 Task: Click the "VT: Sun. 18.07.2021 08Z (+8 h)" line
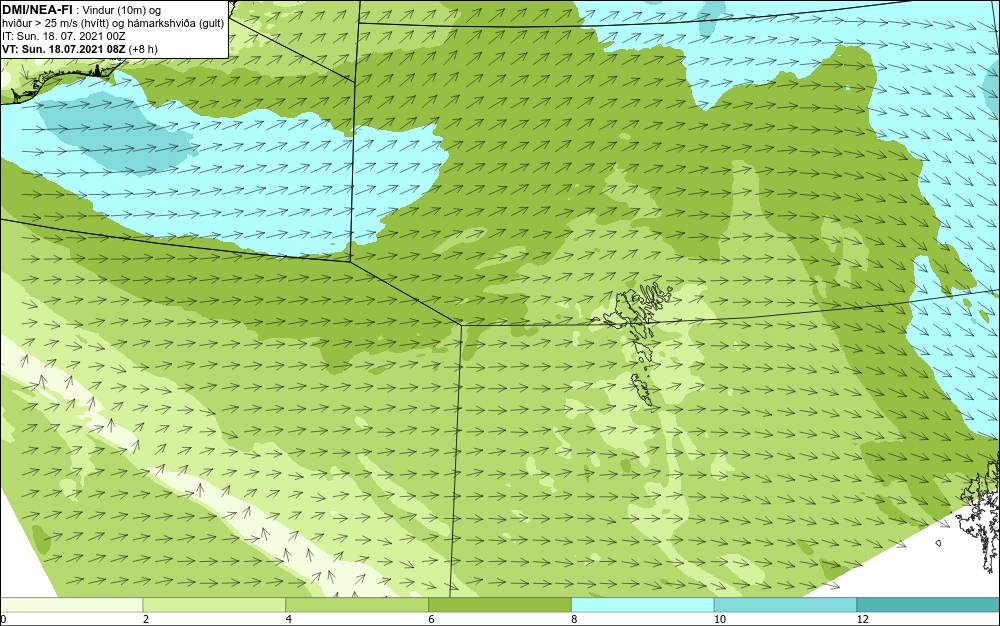[80, 49]
